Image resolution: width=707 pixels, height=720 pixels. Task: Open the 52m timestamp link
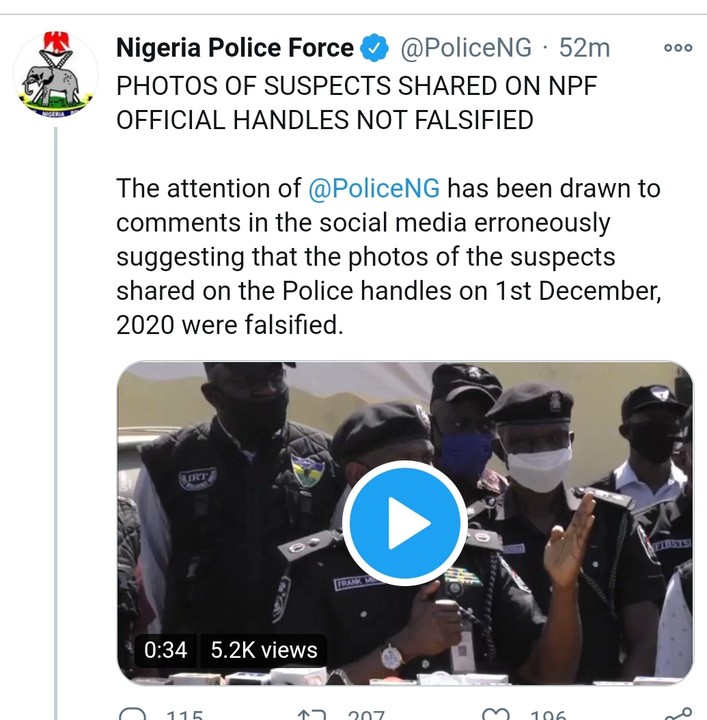(582, 48)
